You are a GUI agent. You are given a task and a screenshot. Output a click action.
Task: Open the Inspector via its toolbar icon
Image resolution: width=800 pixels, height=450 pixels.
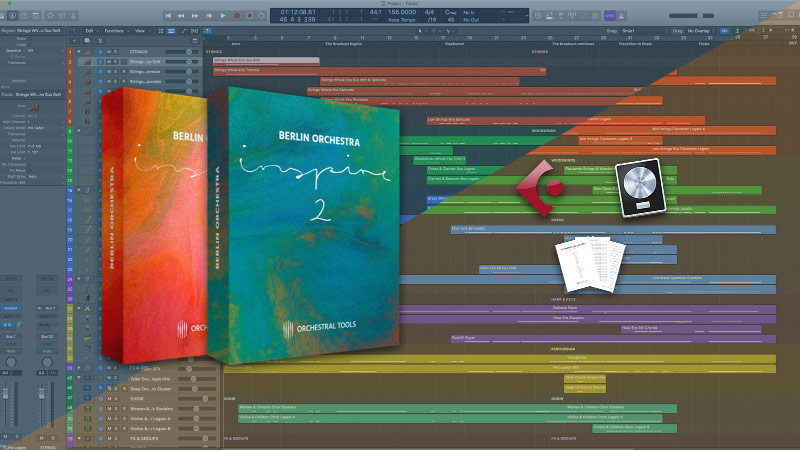click(12, 16)
